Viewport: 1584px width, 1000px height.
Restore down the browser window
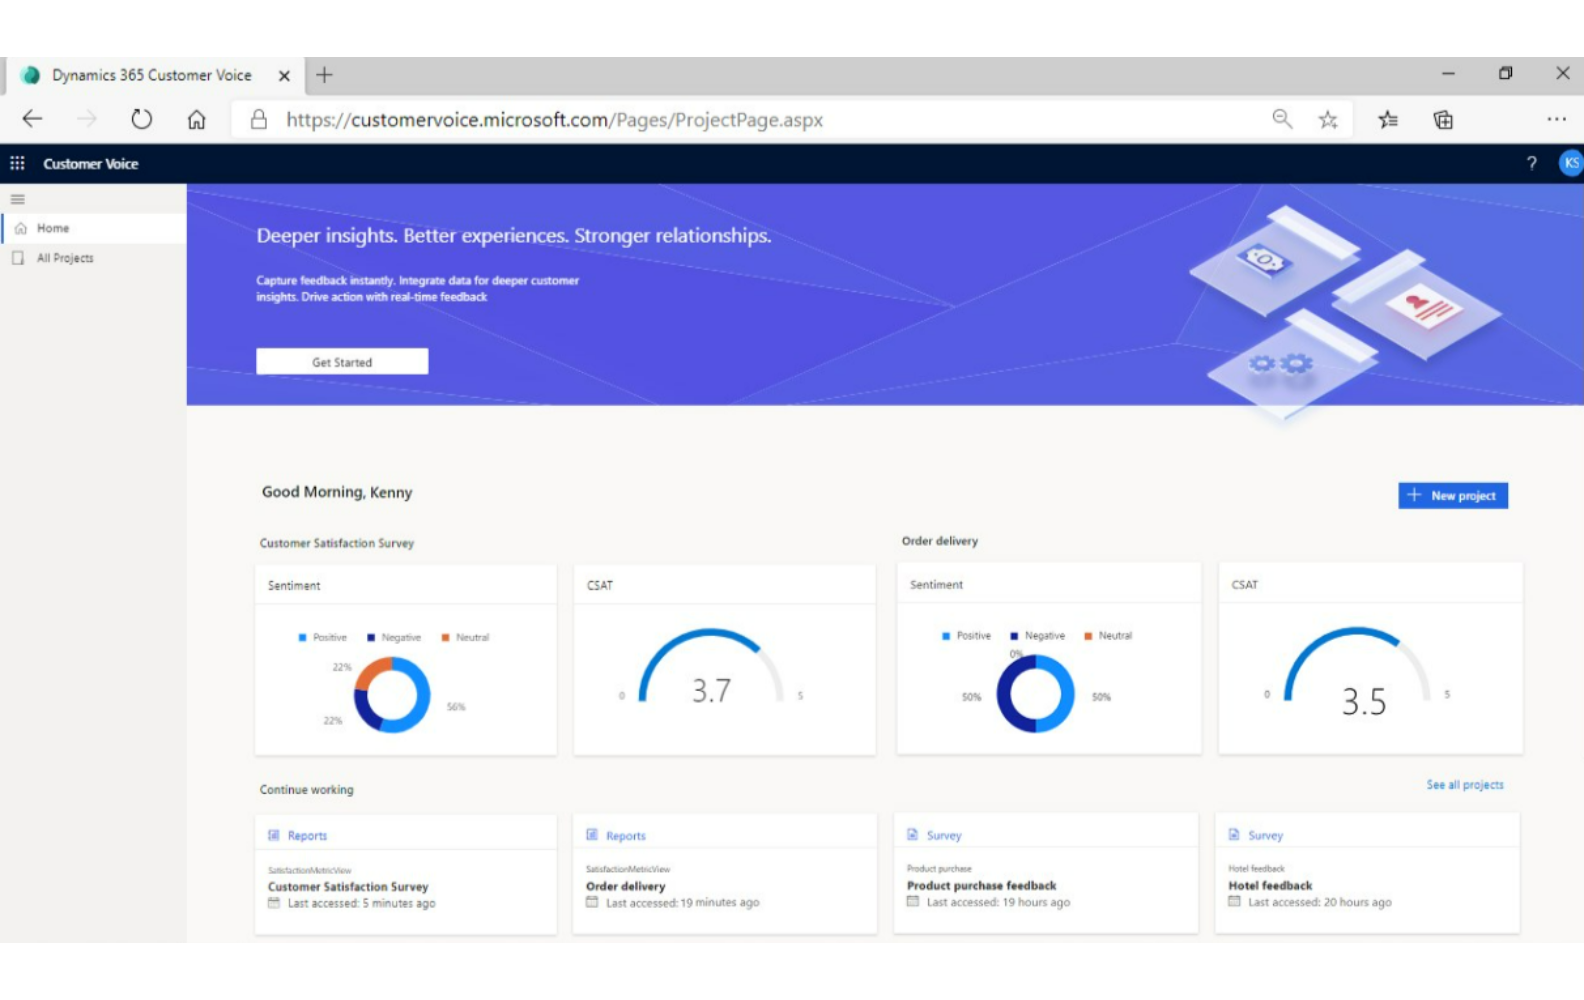click(1505, 73)
